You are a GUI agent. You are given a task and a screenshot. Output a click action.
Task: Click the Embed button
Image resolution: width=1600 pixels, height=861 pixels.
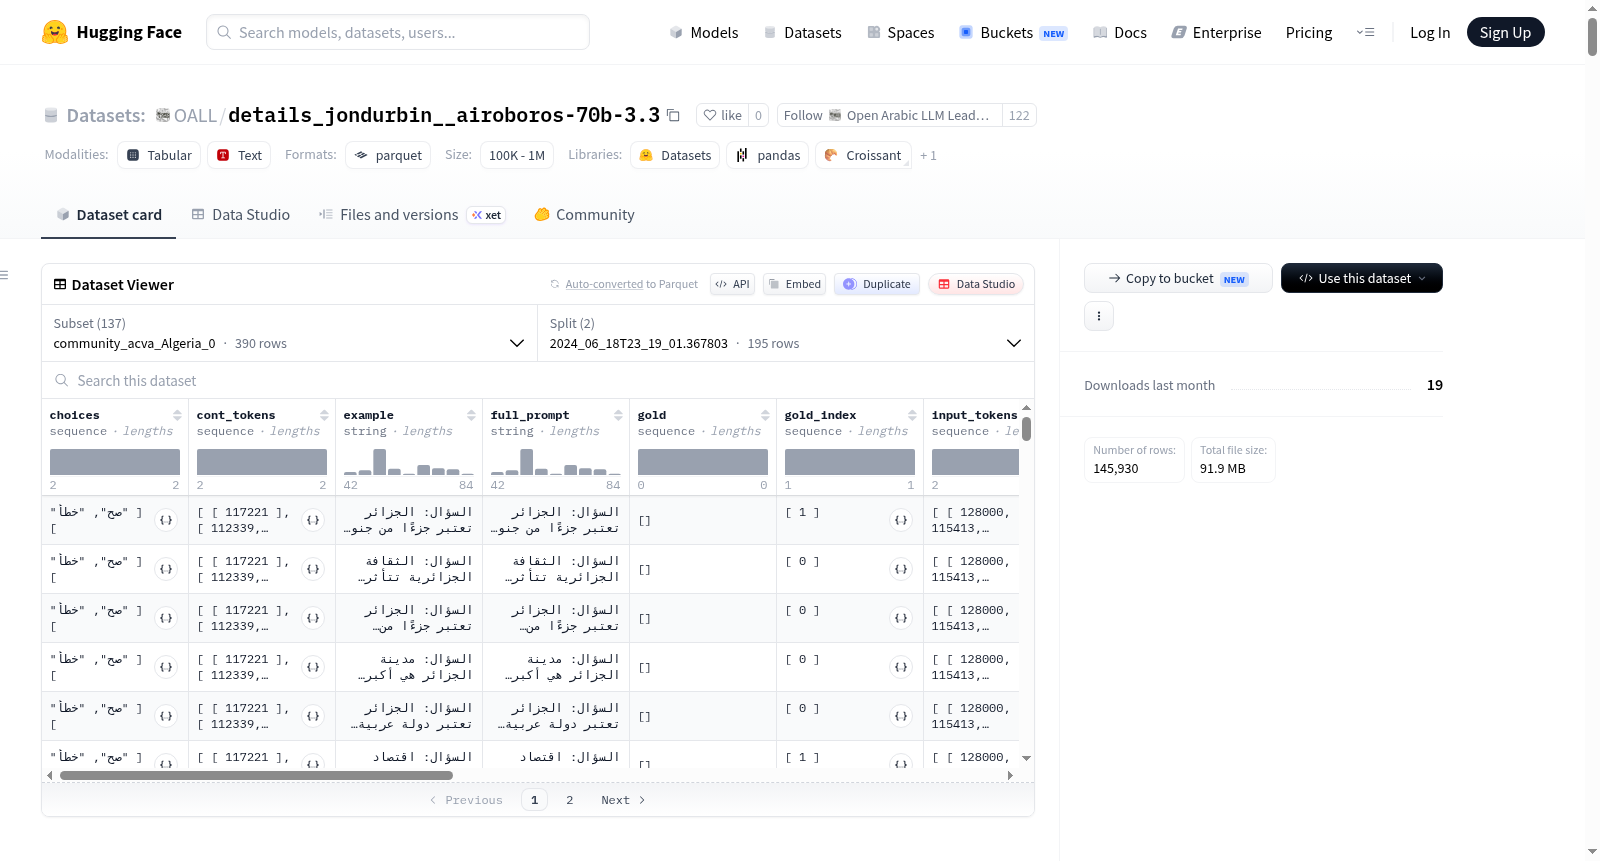[794, 284]
